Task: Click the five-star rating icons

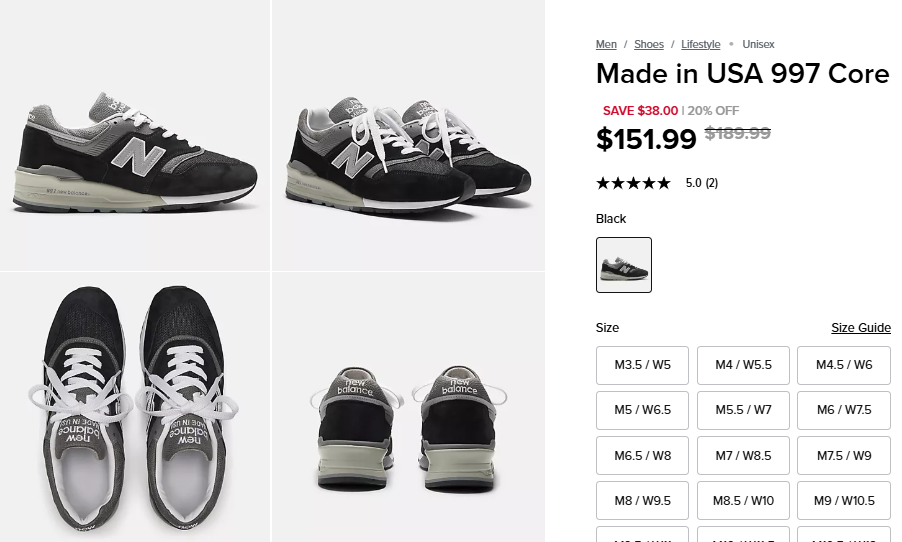Action: (x=633, y=183)
